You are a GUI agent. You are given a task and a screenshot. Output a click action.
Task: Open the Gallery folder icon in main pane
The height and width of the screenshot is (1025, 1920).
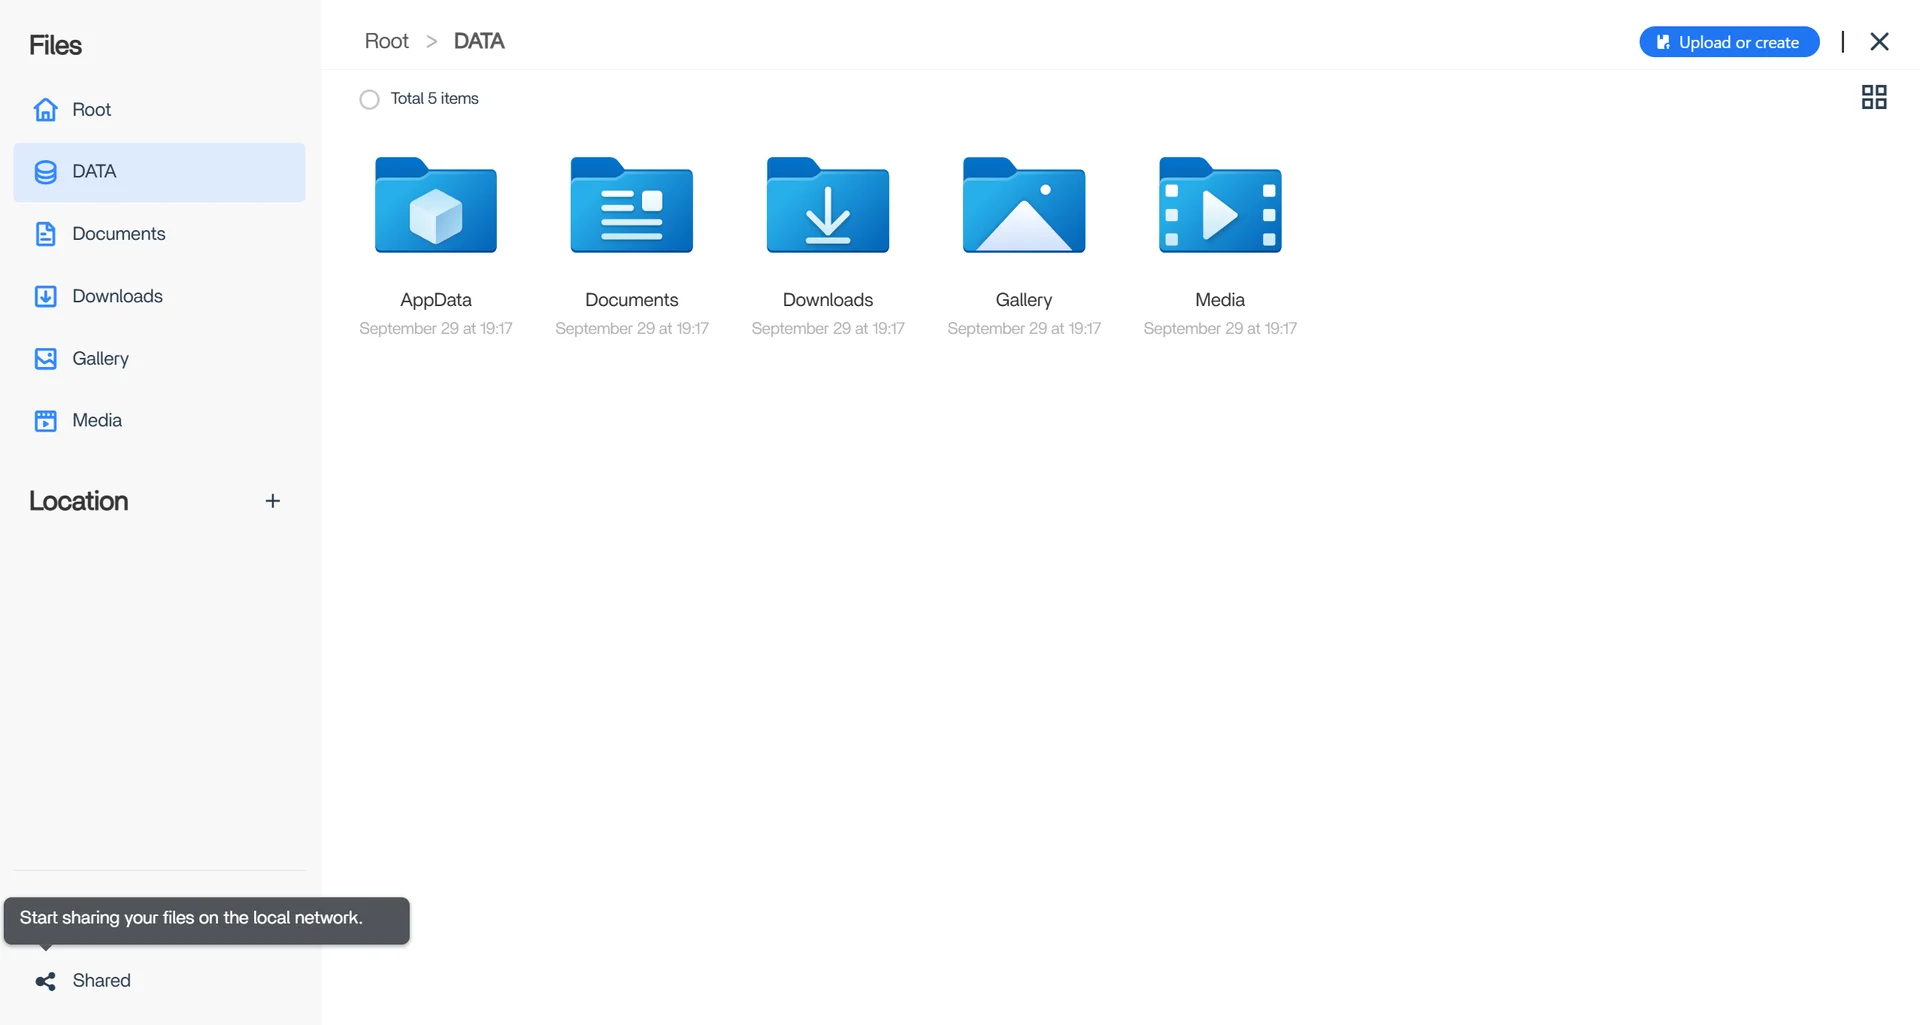pos(1024,205)
